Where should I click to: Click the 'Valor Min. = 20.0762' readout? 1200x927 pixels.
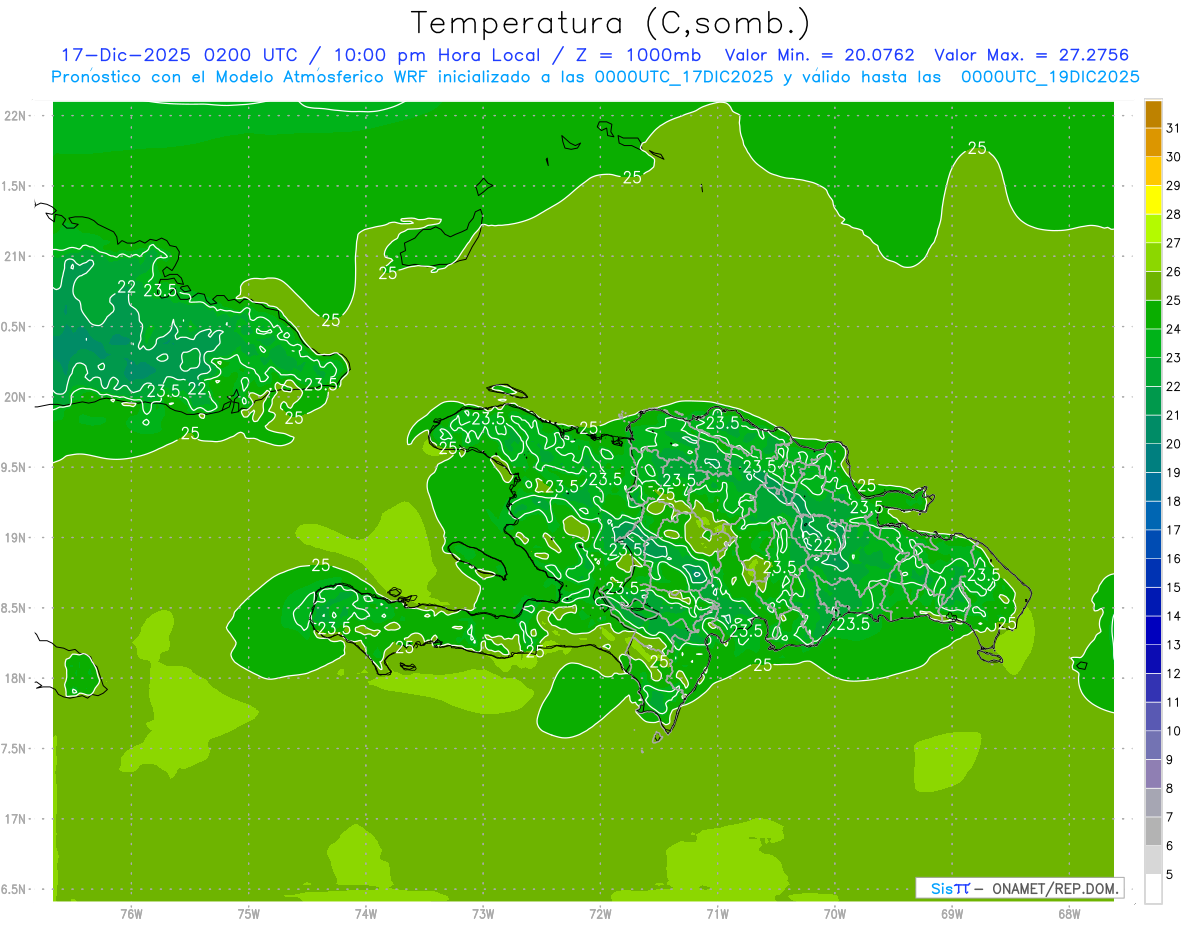coord(819,55)
